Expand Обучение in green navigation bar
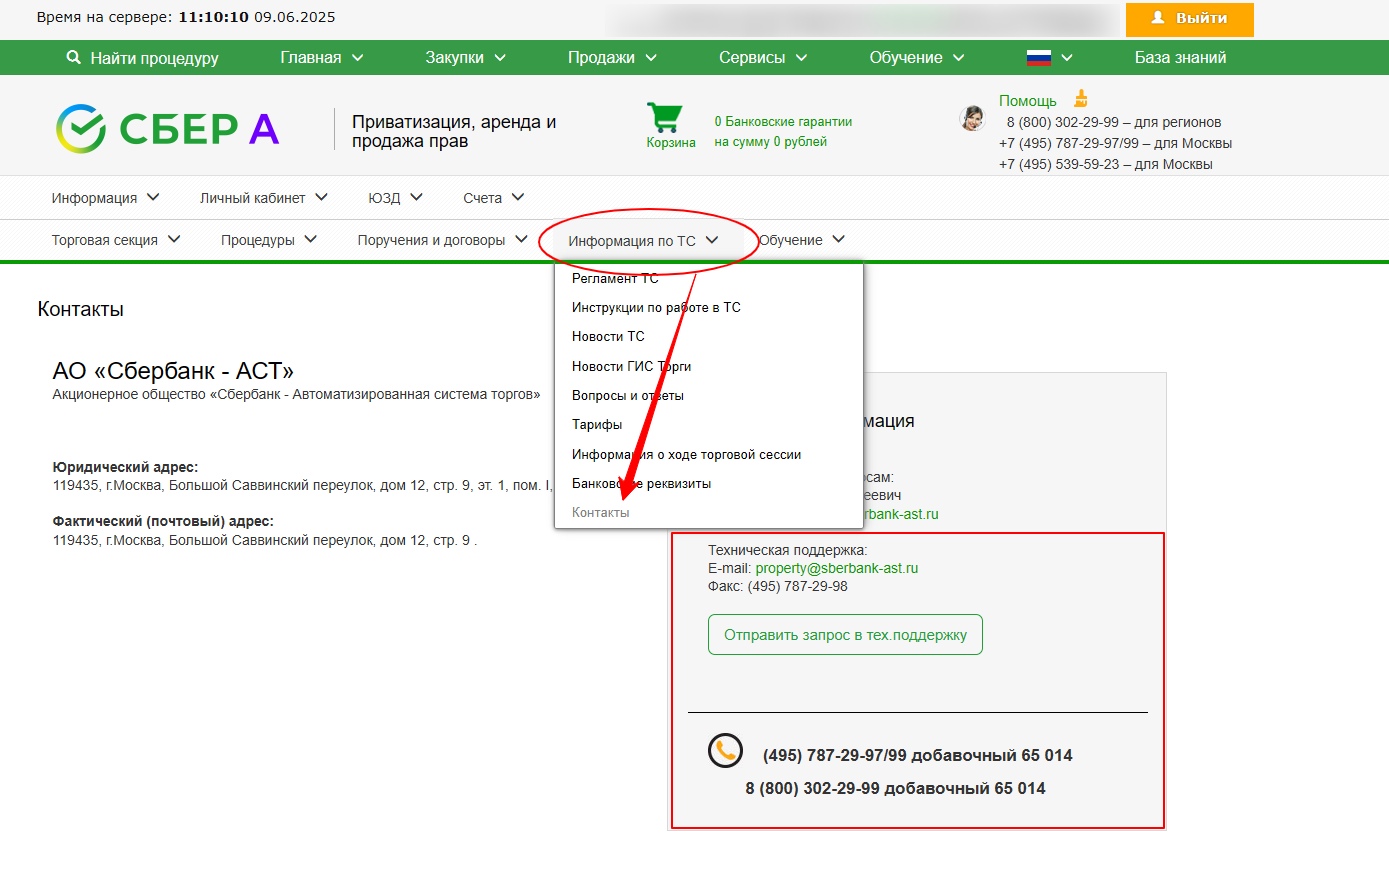This screenshot has height=872, width=1389. (917, 58)
